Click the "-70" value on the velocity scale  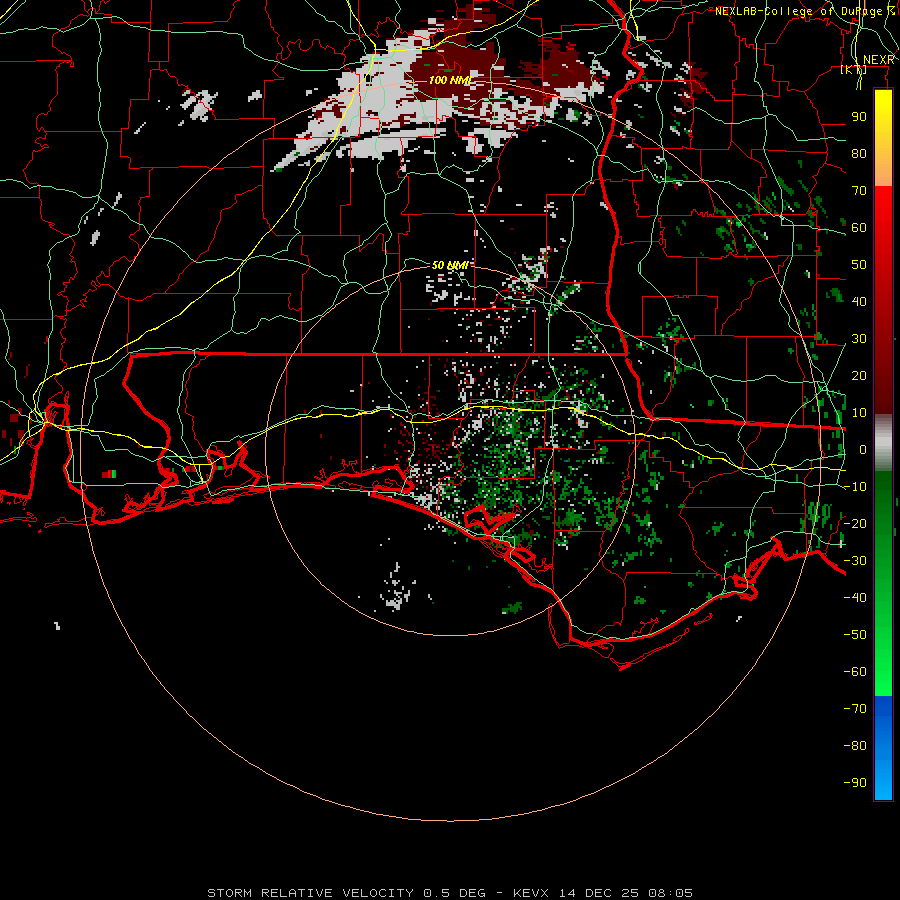coord(855,709)
